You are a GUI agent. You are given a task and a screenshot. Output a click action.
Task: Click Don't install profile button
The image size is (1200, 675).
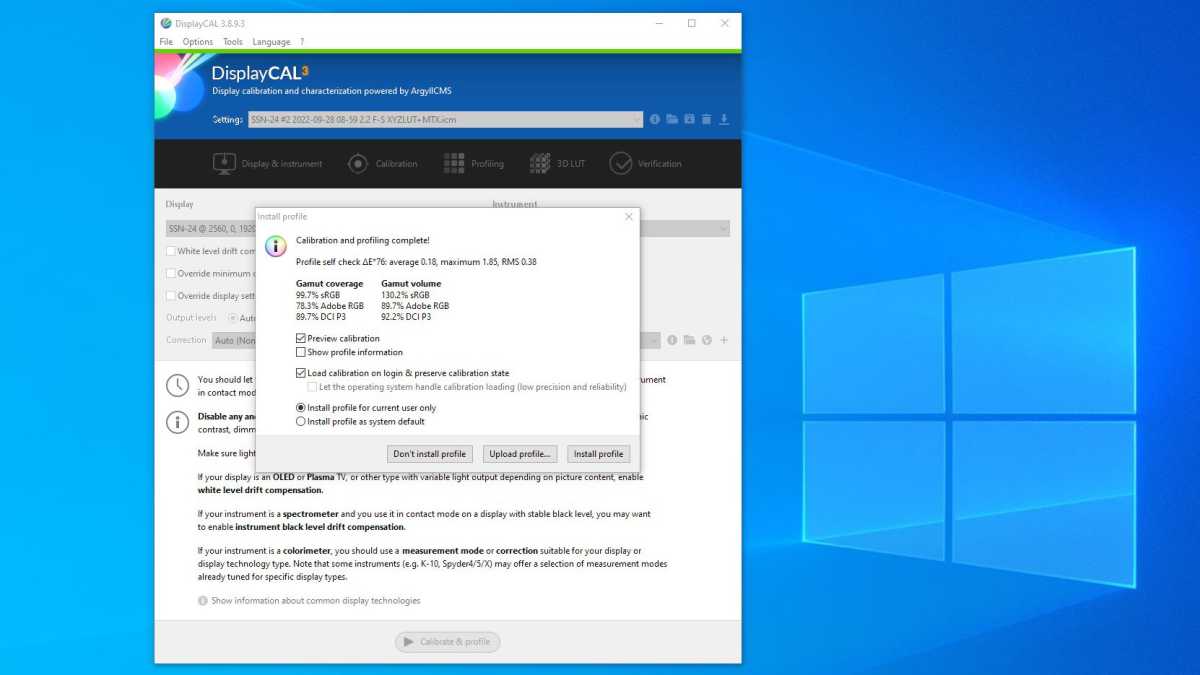click(430, 454)
